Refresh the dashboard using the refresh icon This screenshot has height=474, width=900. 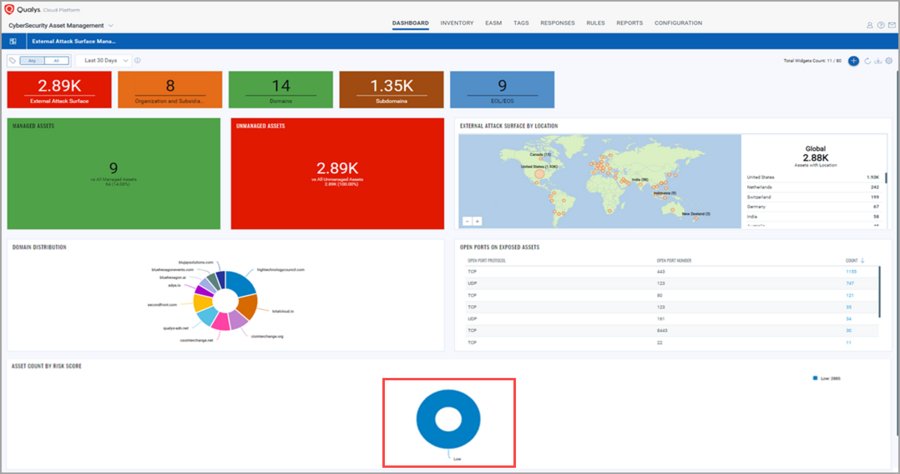867,61
